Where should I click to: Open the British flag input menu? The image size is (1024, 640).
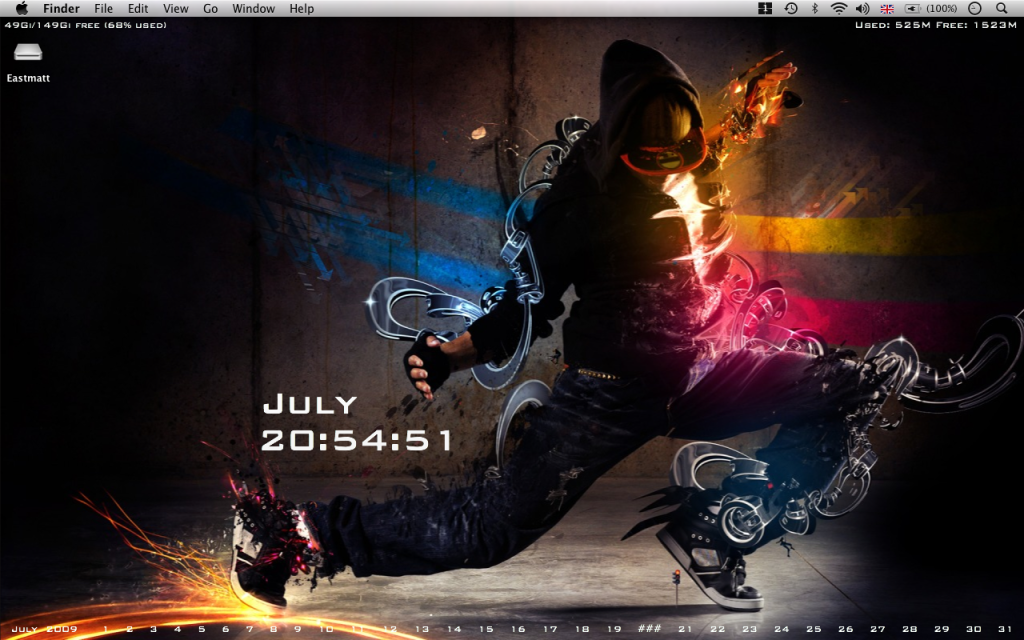point(887,9)
